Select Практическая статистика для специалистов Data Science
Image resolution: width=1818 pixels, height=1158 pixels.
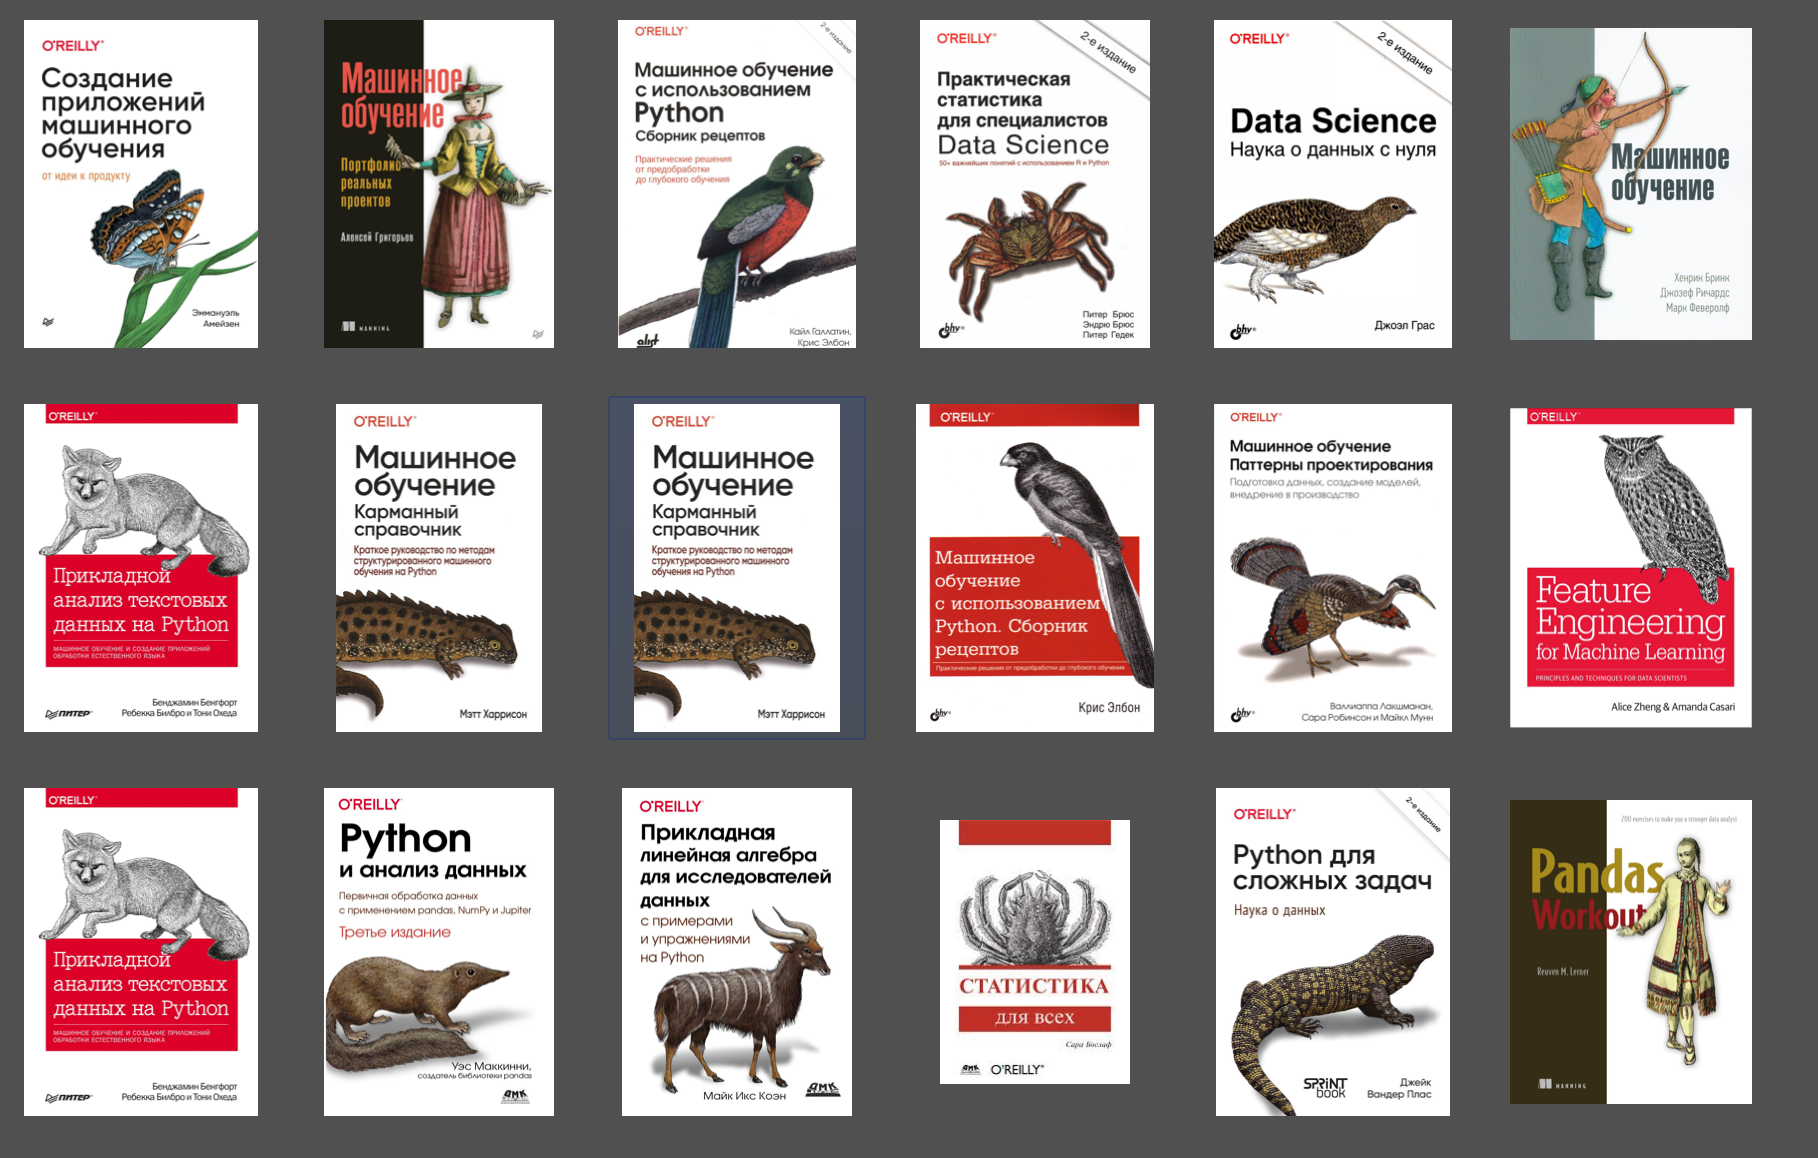1035,184
